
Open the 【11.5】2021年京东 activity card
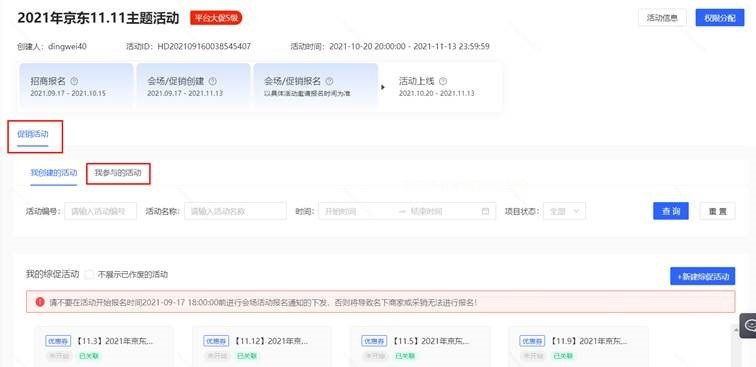420,347
